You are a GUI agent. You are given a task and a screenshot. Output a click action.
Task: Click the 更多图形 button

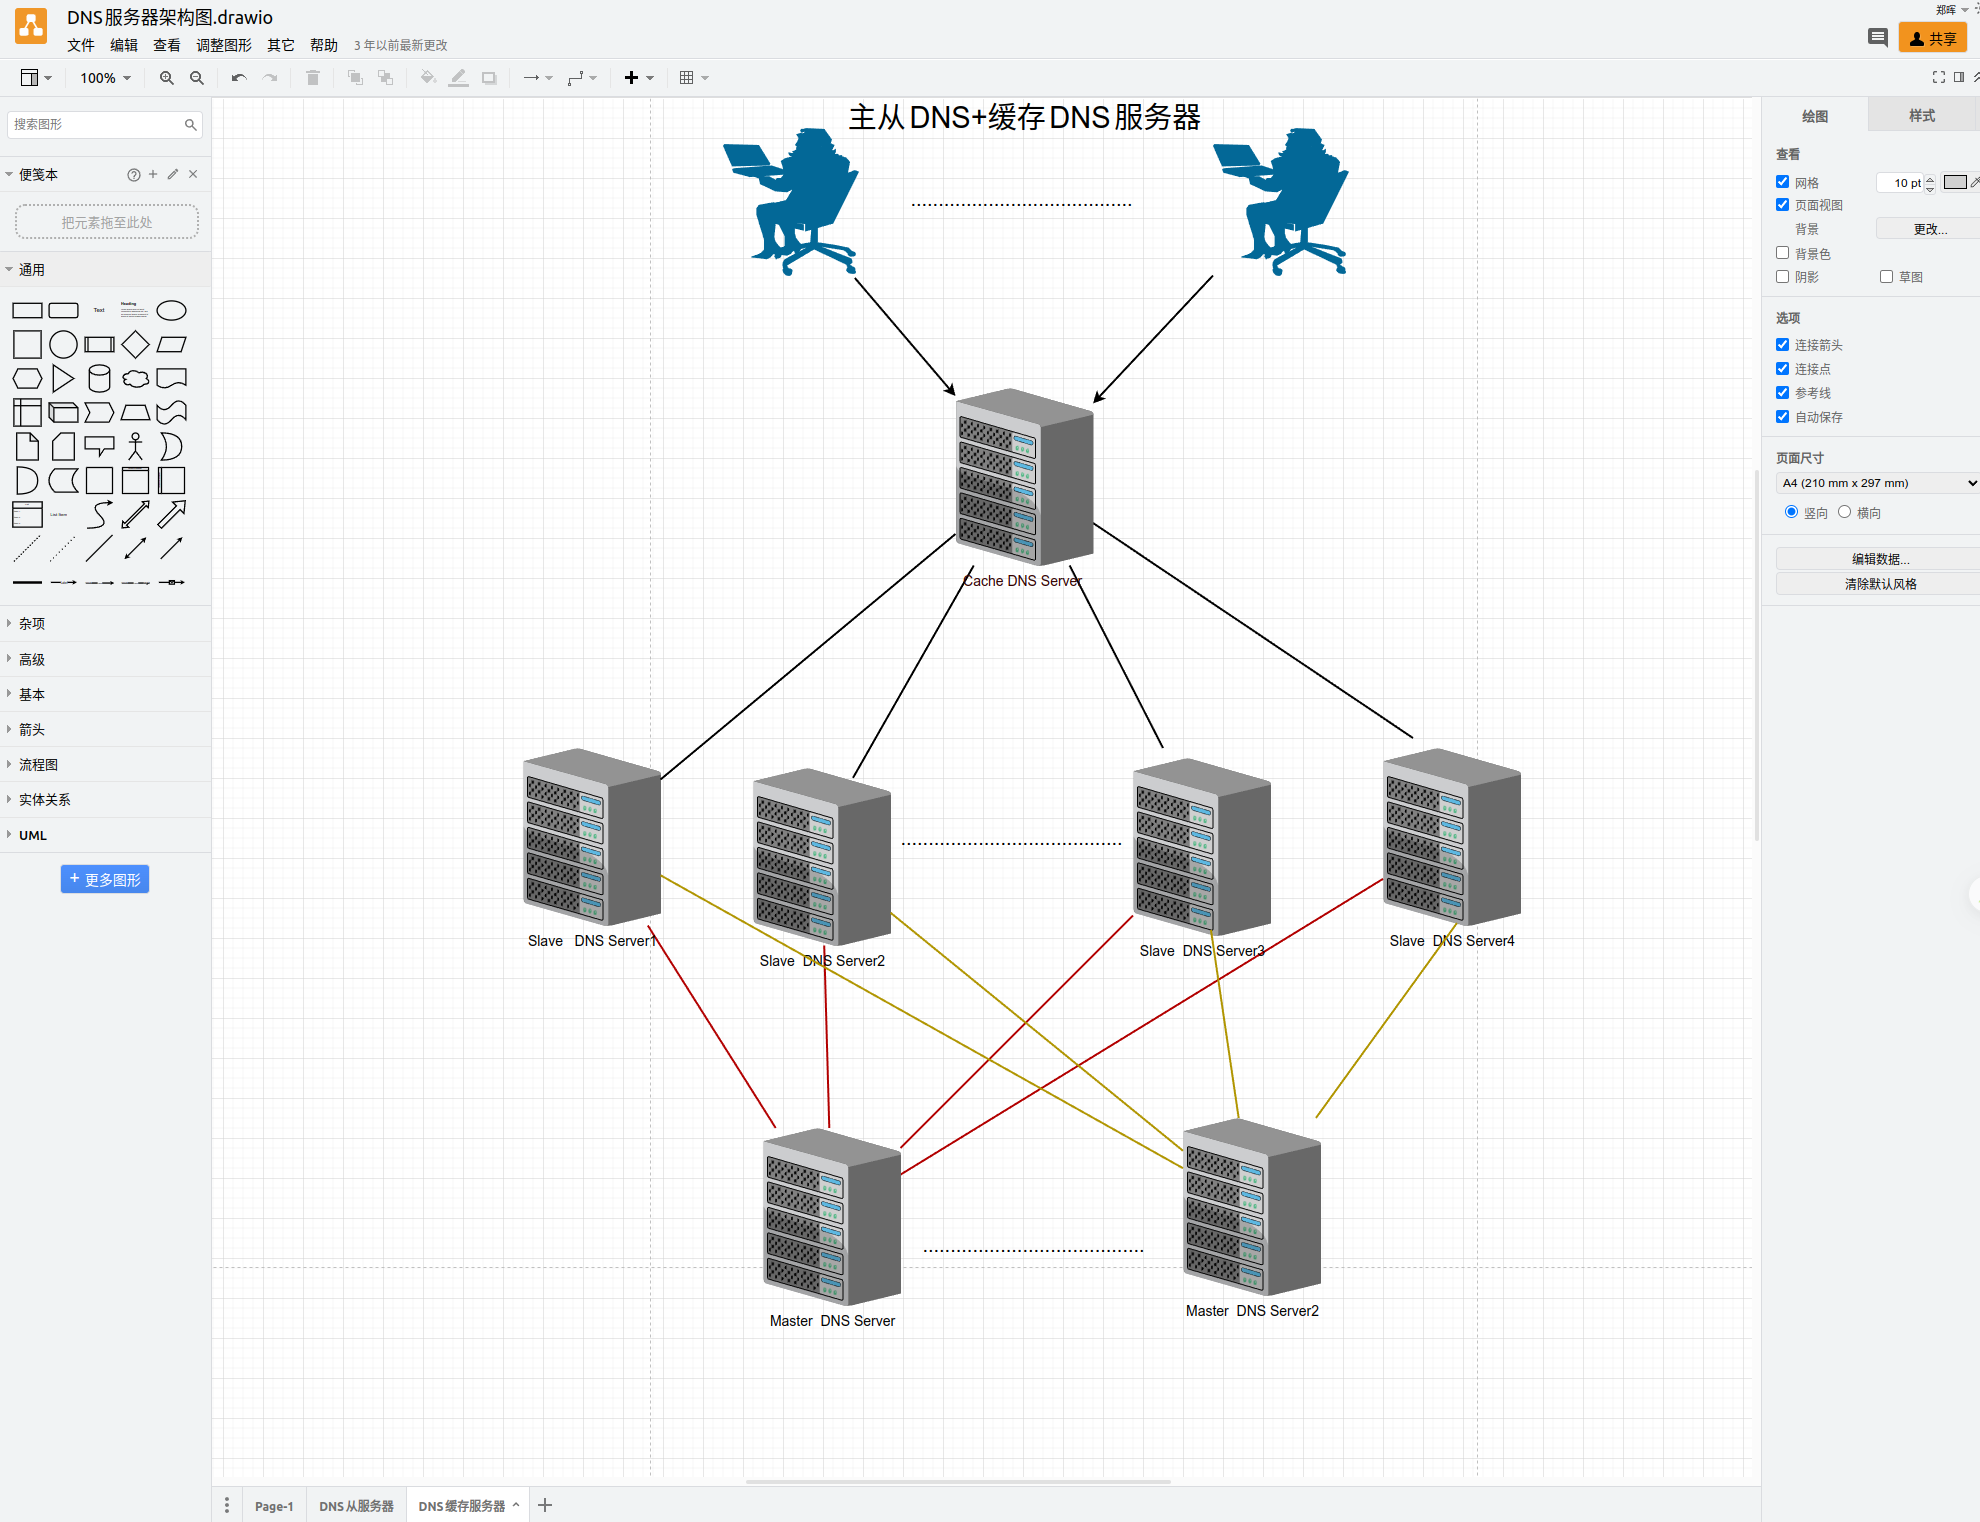(x=105, y=879)
